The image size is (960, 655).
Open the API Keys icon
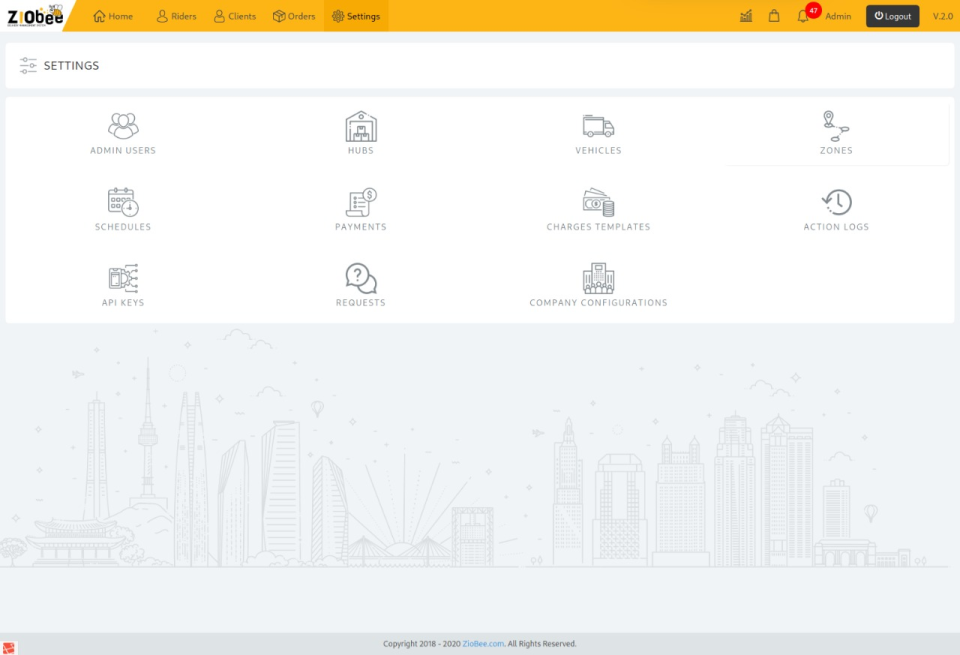[122, 276]
